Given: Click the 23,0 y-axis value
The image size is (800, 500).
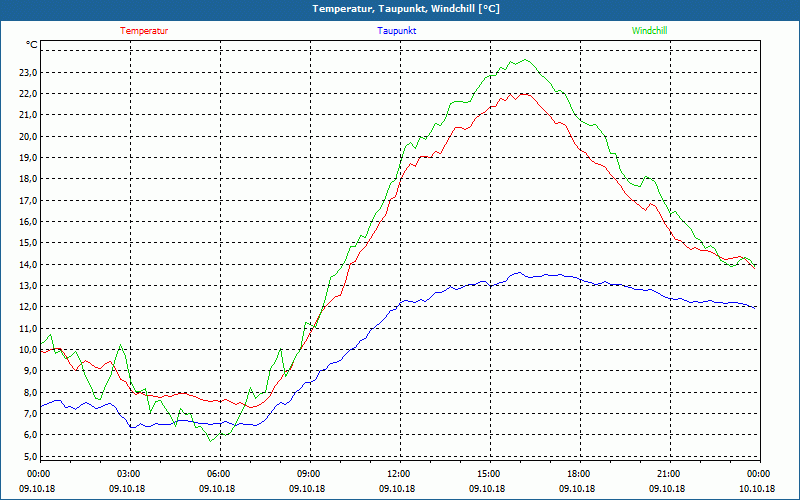Looking at the screenshot, I should pos(27,72).
